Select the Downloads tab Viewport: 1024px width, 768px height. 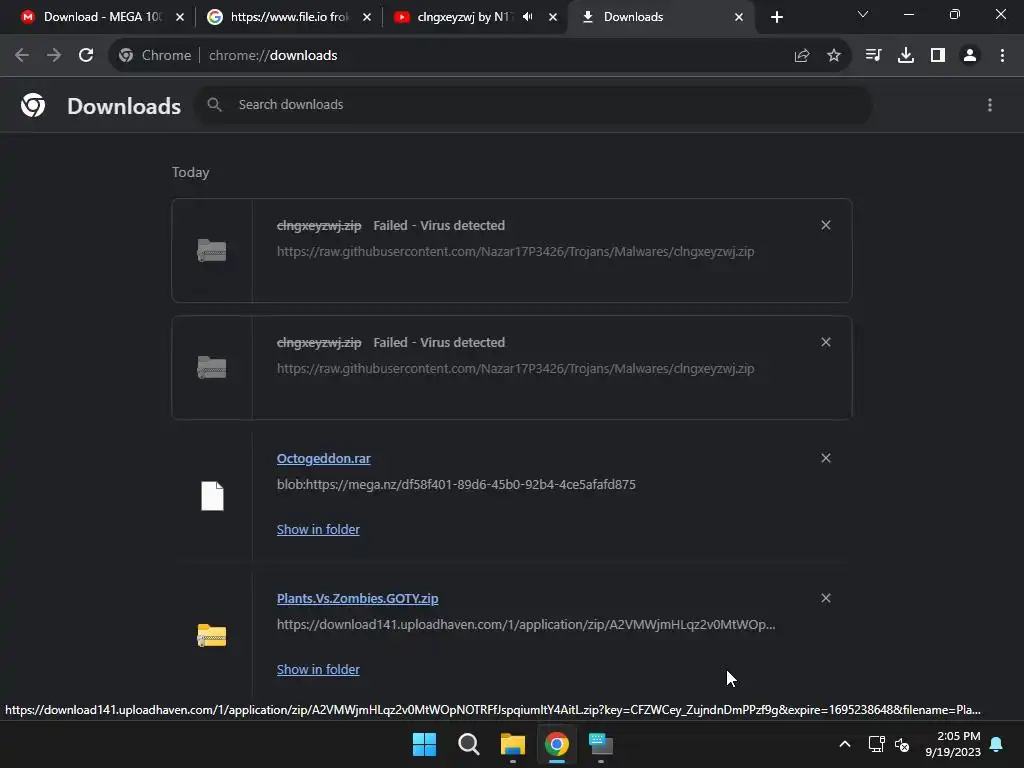tap(661, 17)
